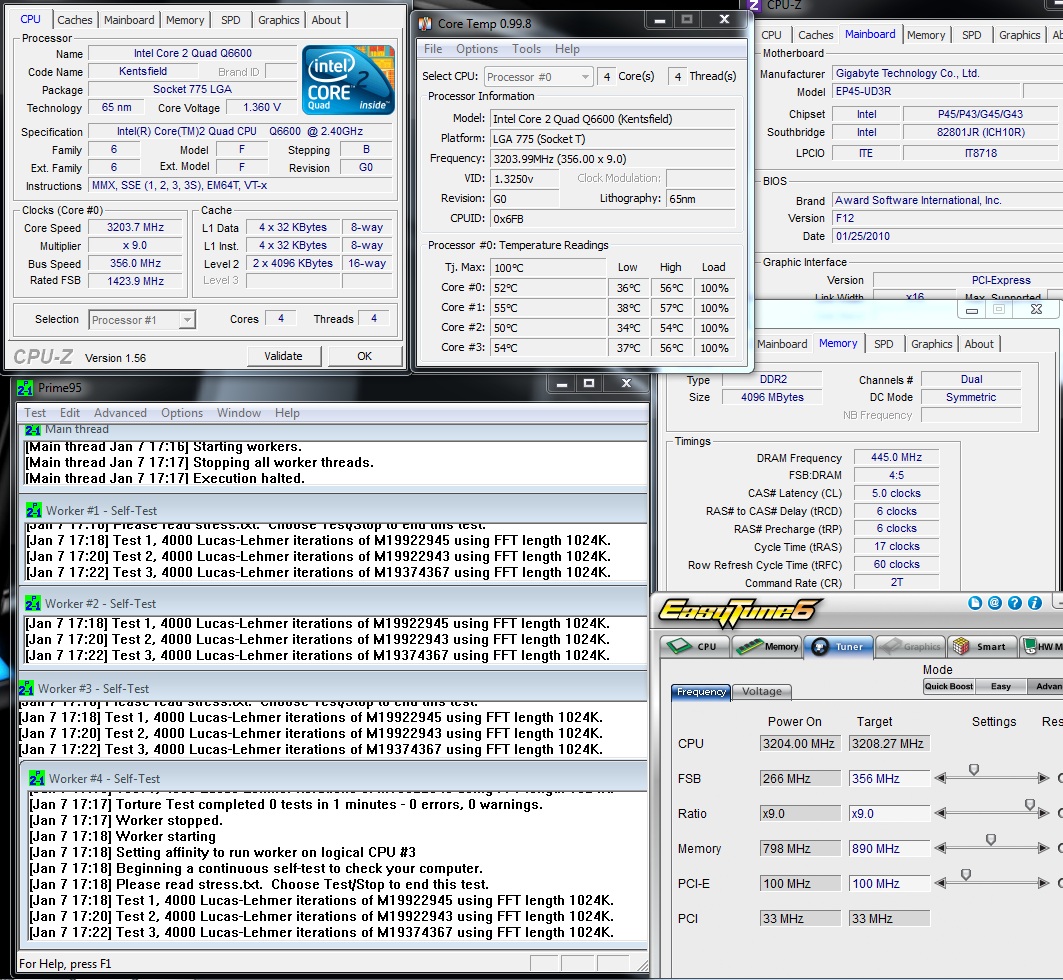Click the Worker #1 Self-Test window icon
Viewport: 1063px width, 980px height.
pyautogui.click(x=32, y=508)
